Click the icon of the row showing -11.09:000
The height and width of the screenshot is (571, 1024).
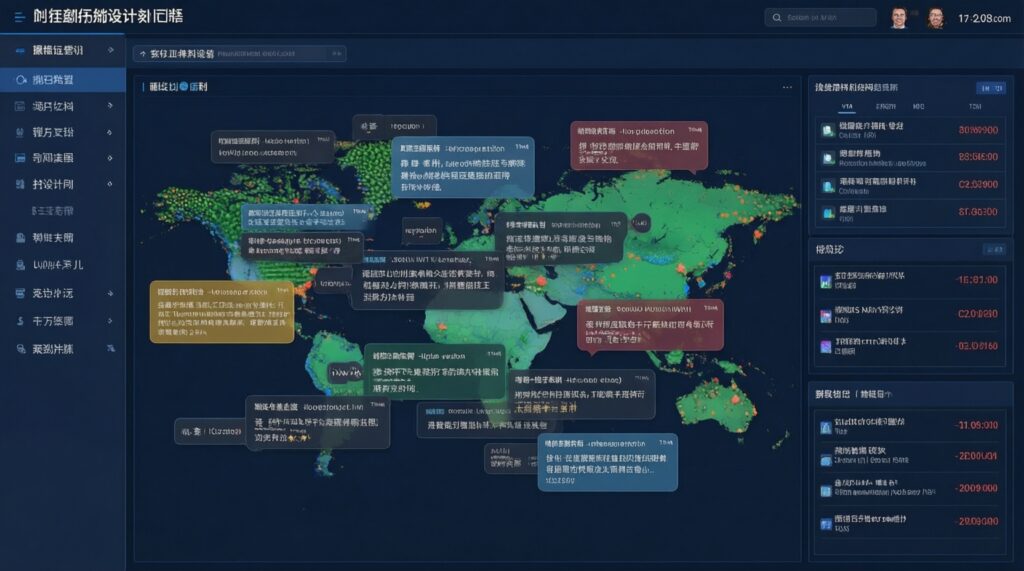pos(826,427)
